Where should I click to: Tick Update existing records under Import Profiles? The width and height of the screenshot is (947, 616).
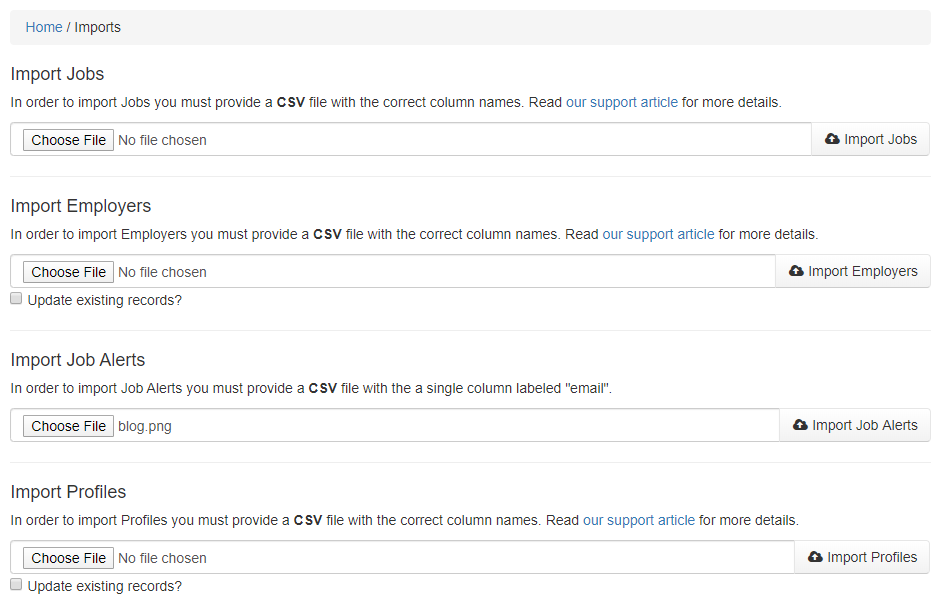(16, 585)
